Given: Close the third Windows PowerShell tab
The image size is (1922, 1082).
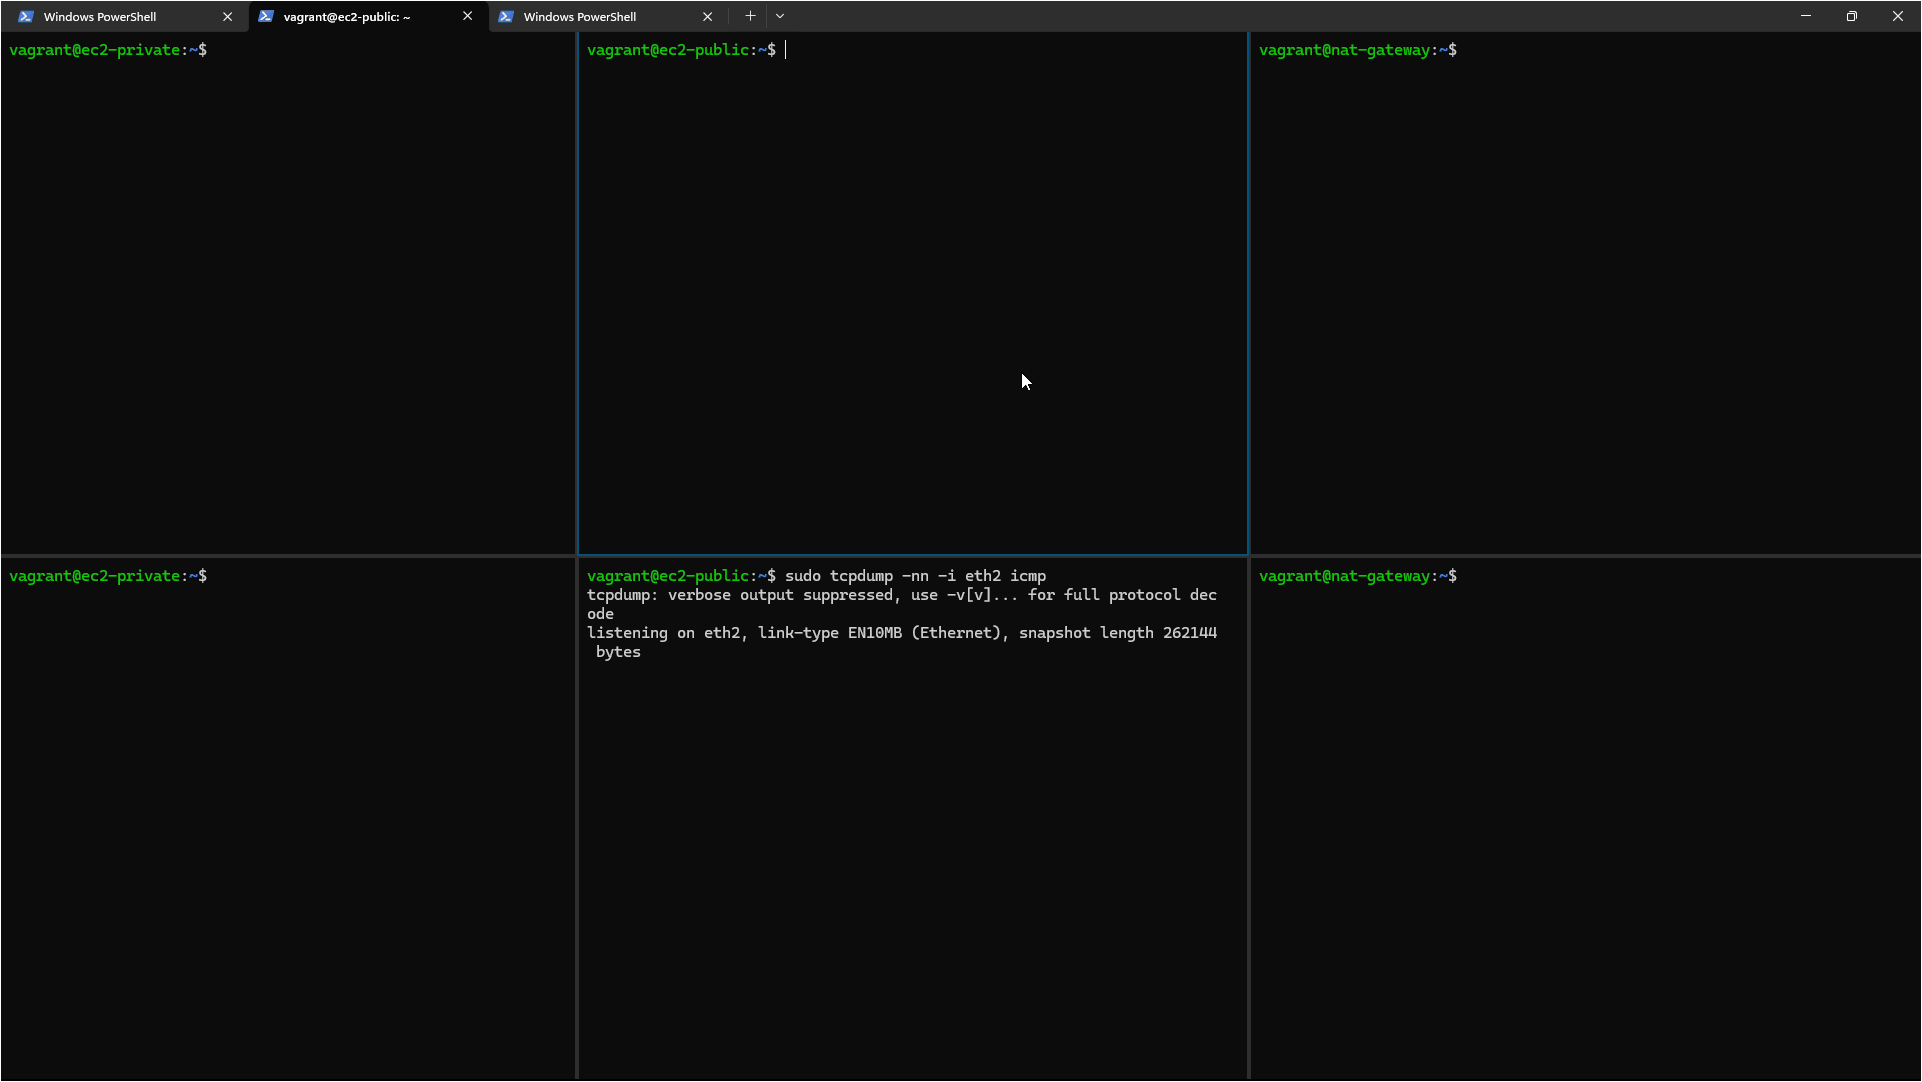Looking at the screenshot, I should click(707, 17).
